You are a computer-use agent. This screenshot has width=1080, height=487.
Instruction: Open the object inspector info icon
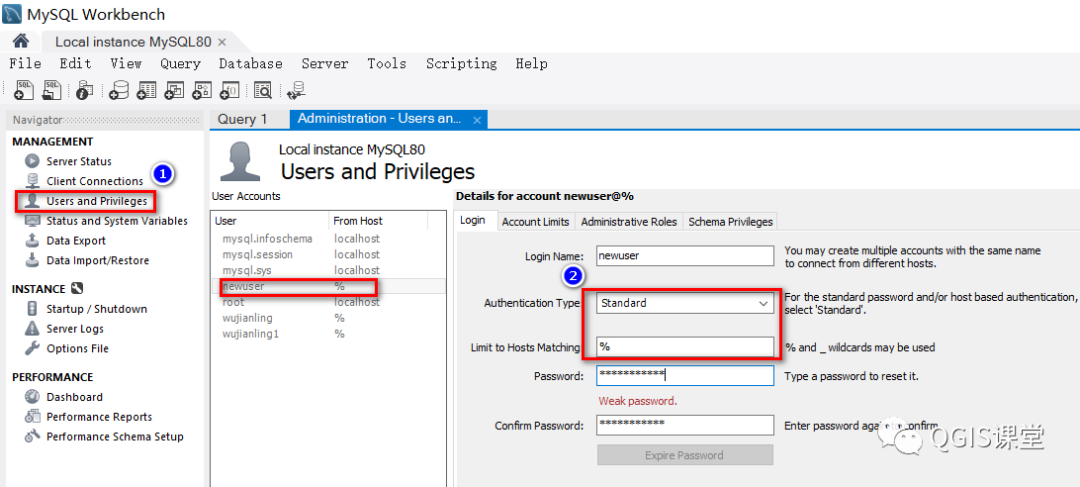pyautogui.click(x=84, y=90)
